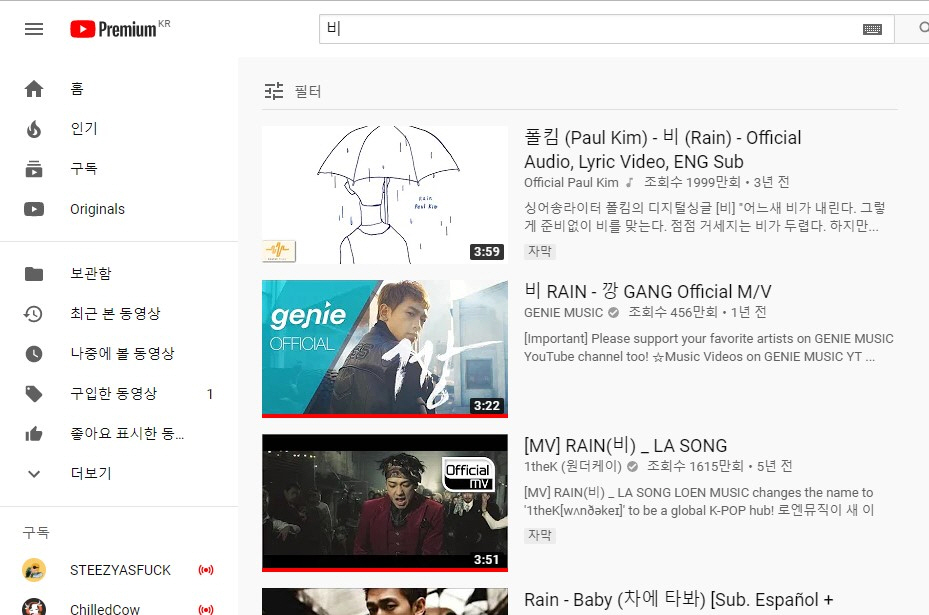Click the Watch later (나중에 볼 동영상) clock icon
929x615 pixels.
coord(34,354)
